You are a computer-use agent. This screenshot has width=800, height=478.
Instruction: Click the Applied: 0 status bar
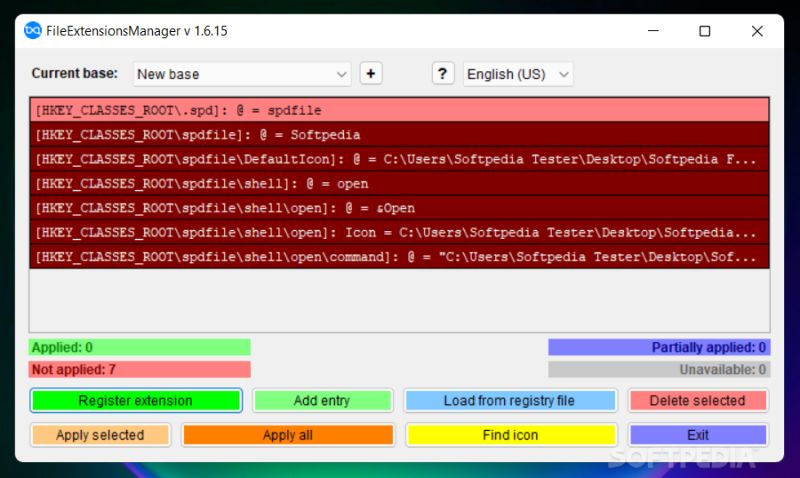pos(139,347)
